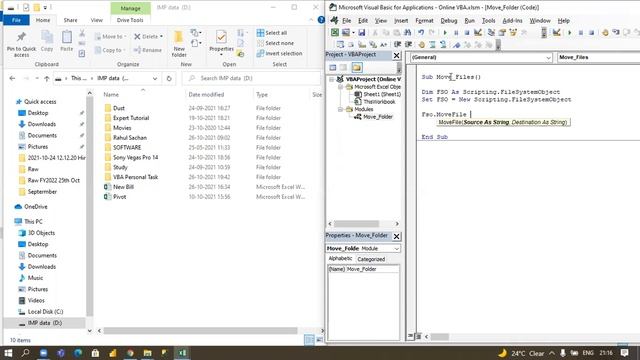This screenshot has height=360, width=640.
Task: Click Insert UserForm icon in VBA toolbar
Action: (x=346, y=33)
